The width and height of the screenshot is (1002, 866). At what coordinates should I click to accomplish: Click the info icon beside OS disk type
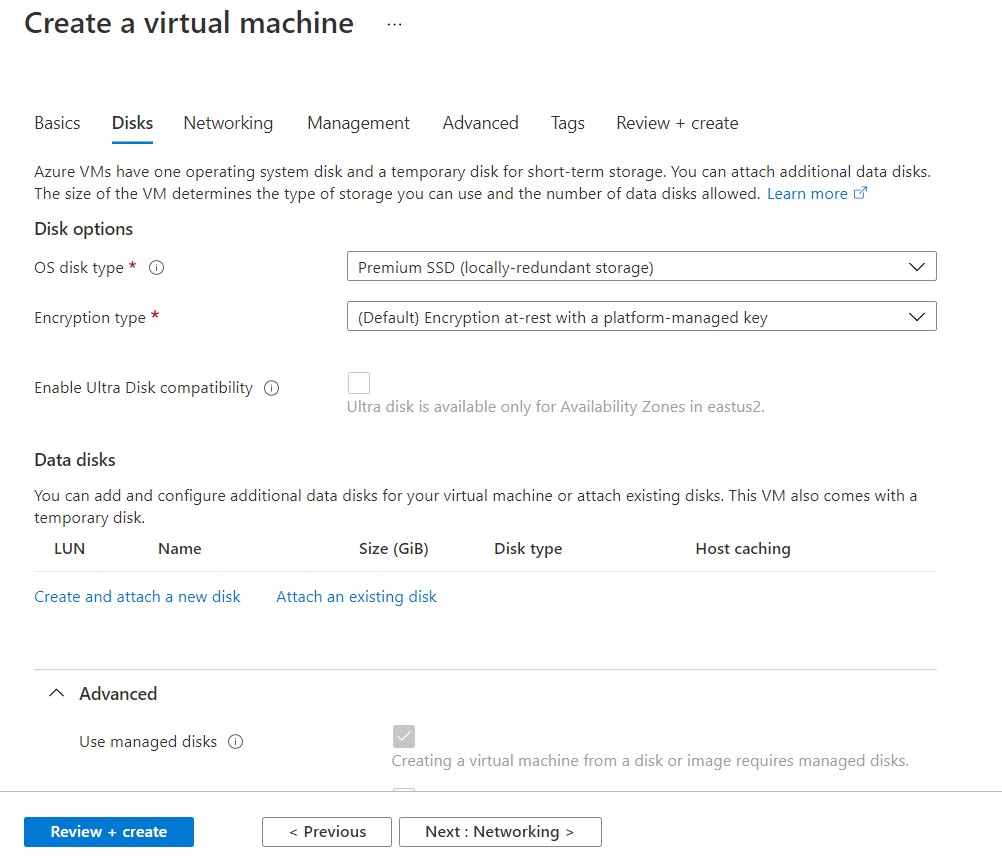coord(156,268)
